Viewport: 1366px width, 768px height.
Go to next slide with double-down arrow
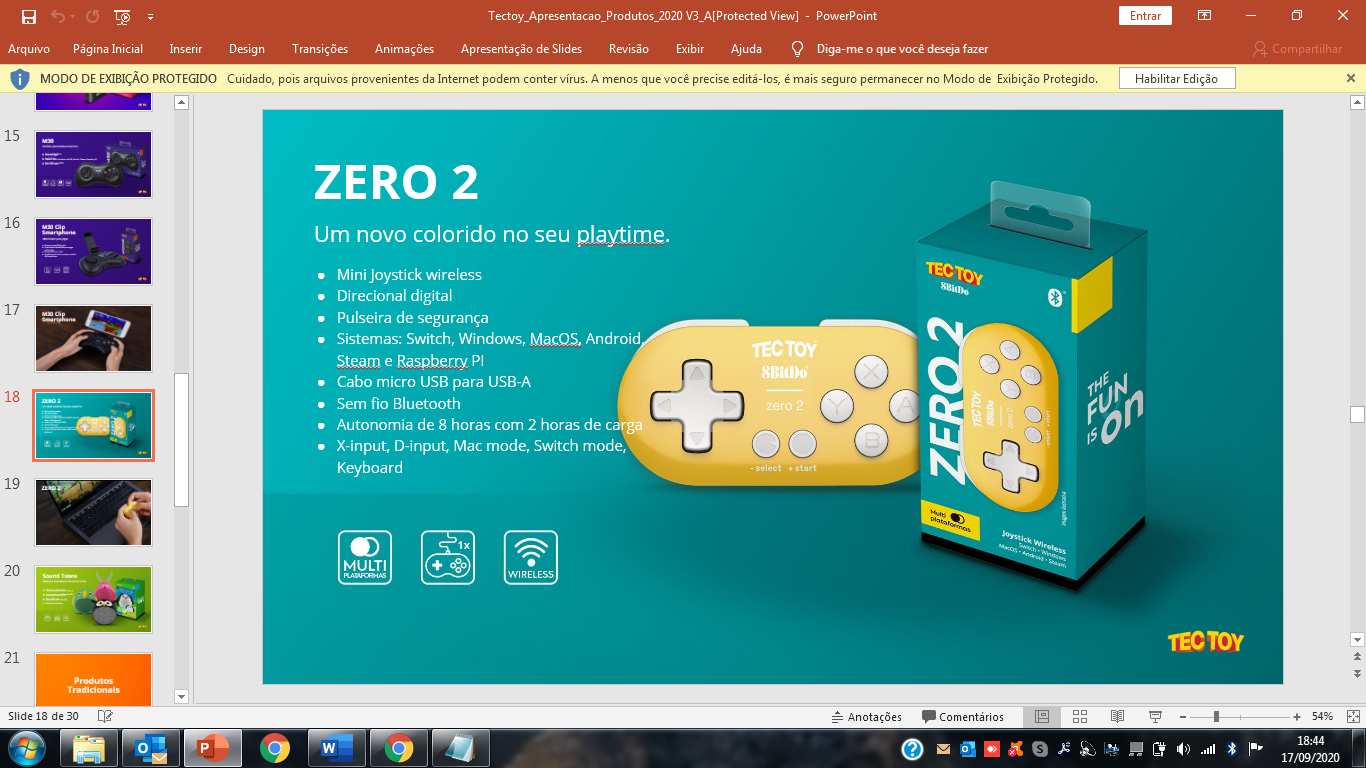[1357, 675]
